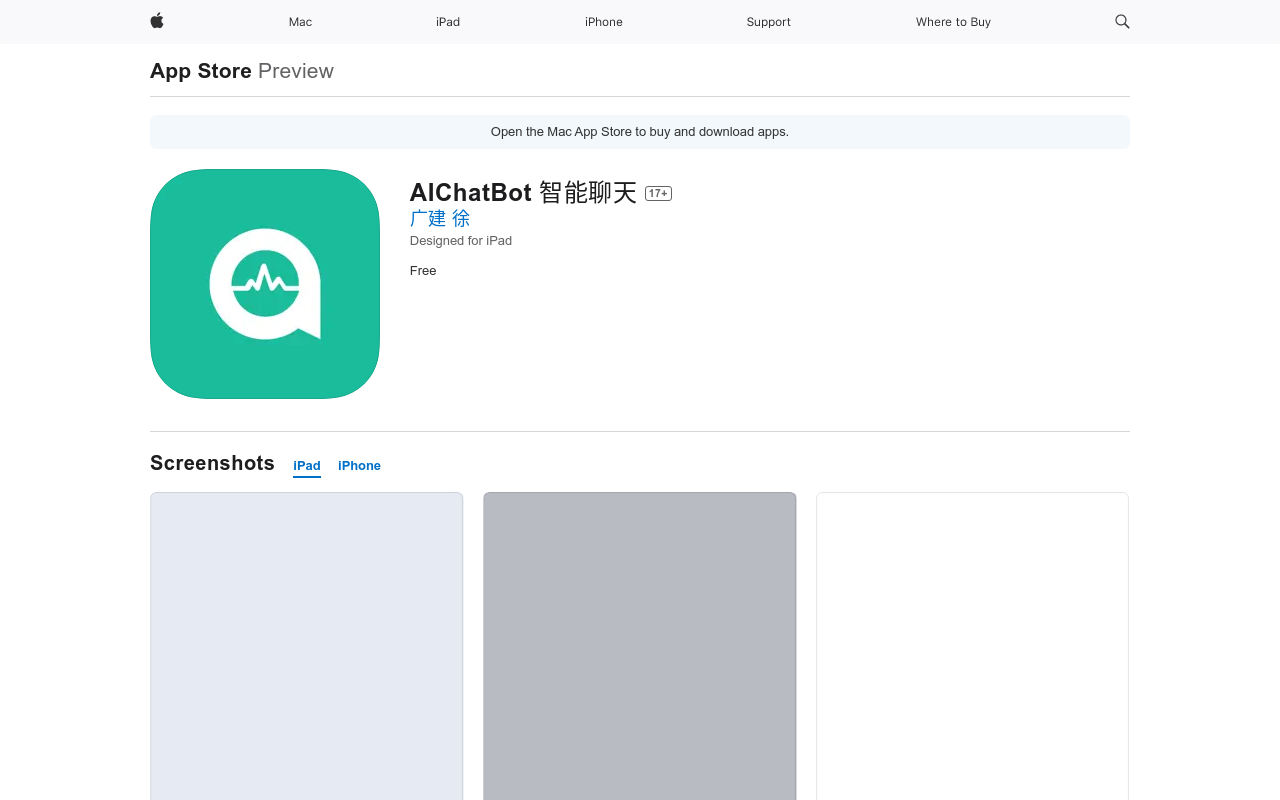The width and height of the screenshot is (1280, 800).
Task: Open Where to Buy
Action: click(953, 22)
